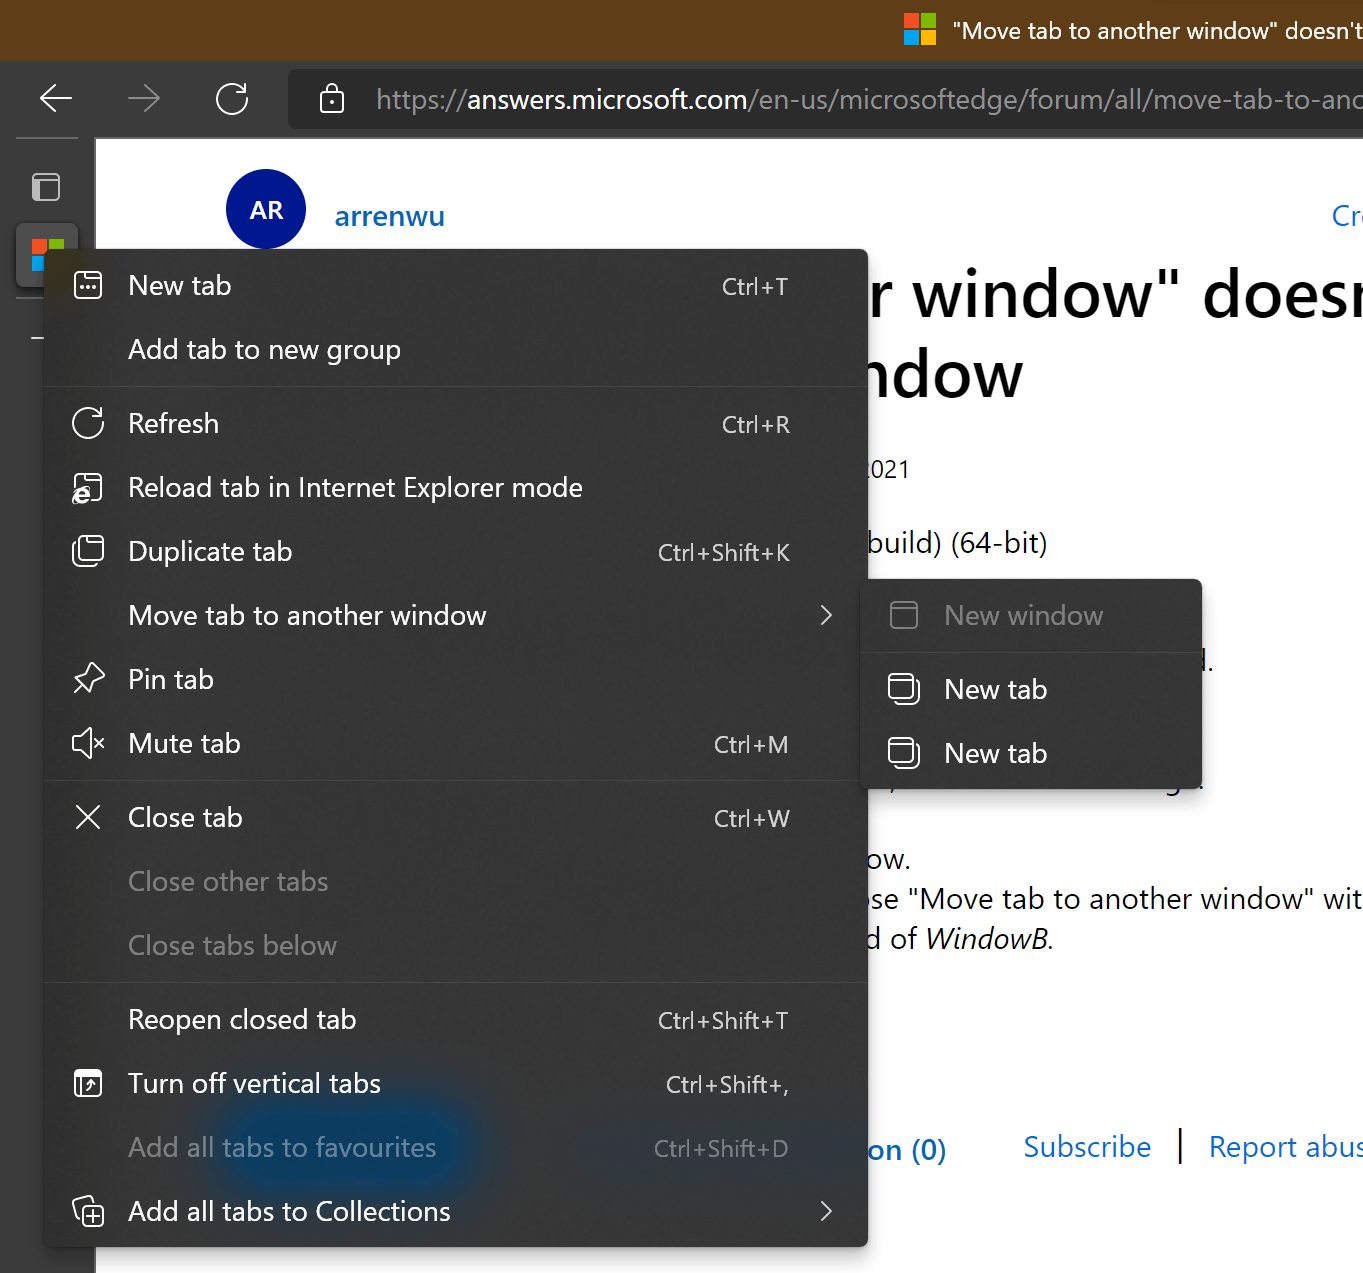
Task: Click the AR avatar of arrenwu
Action: tap(266, 209)
